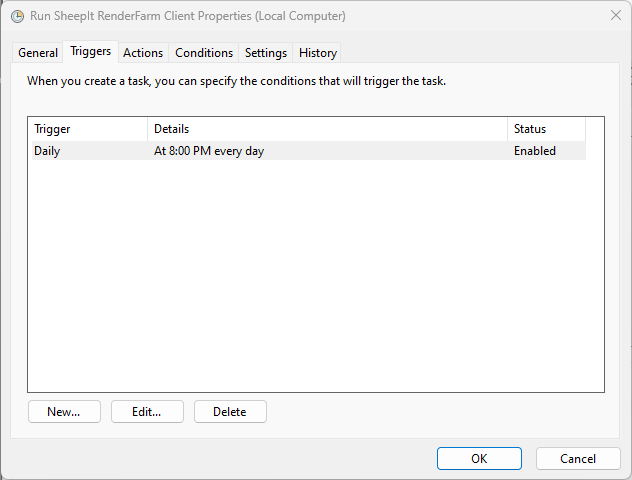Click the Task Scheduler clock icon in title bar
The width and height of the screenshot is (632, 480).
pos(17,16)
